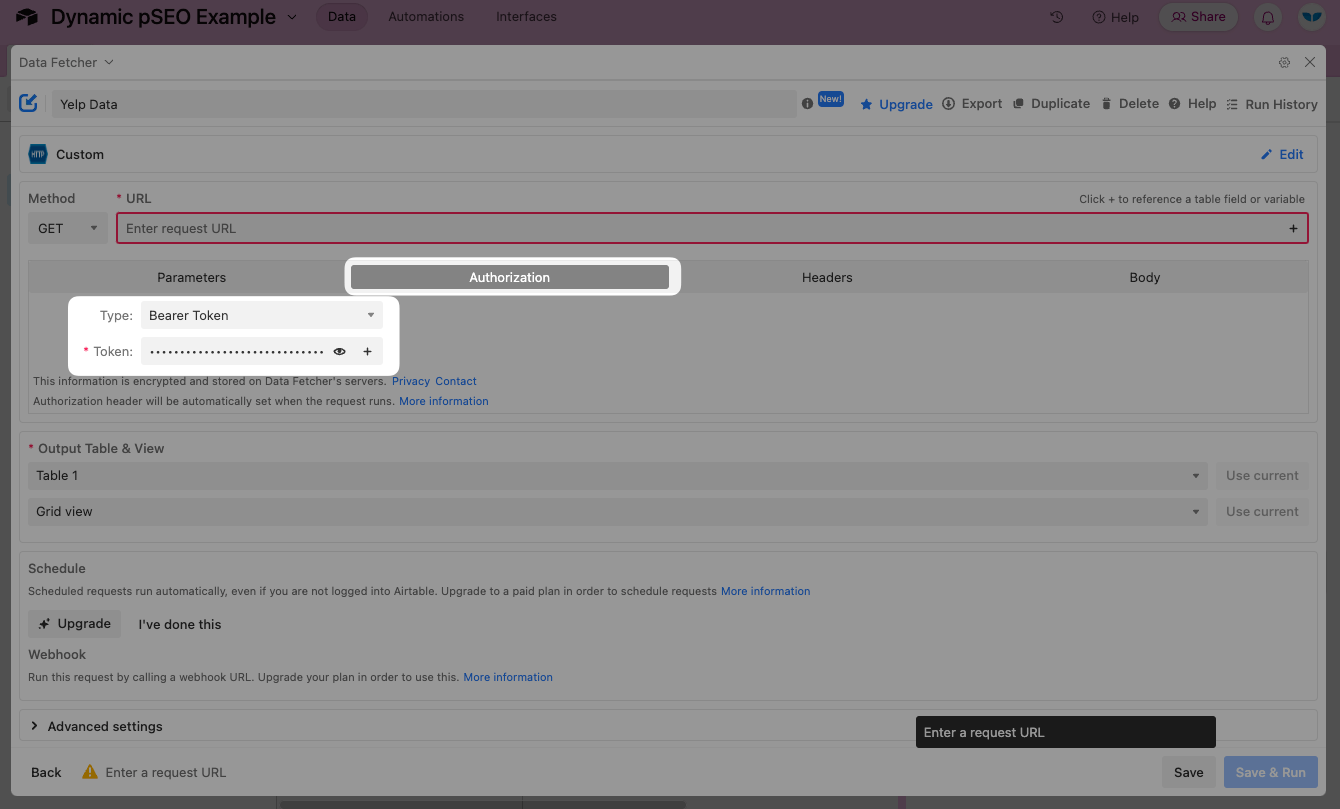1340x809 pixels.
Task: Open Run History
Action: (1272, 104)
